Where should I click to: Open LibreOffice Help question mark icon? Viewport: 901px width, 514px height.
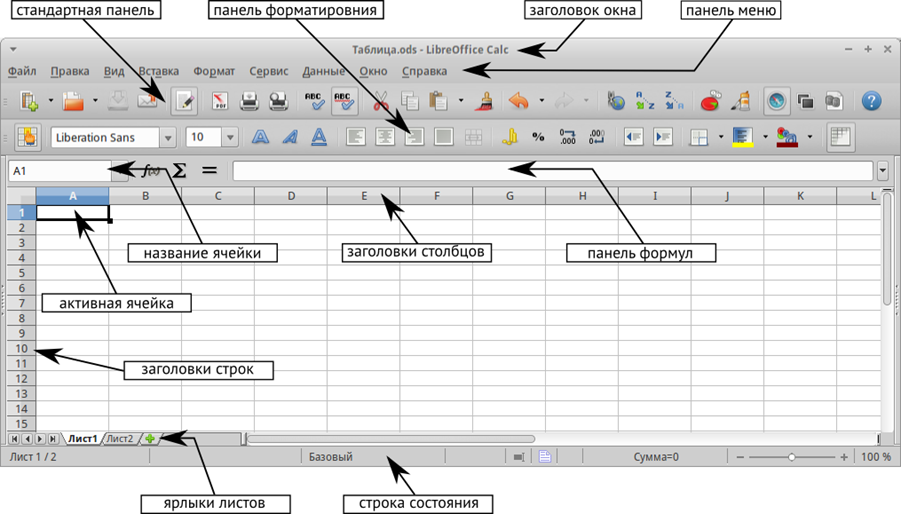[870, 101]
